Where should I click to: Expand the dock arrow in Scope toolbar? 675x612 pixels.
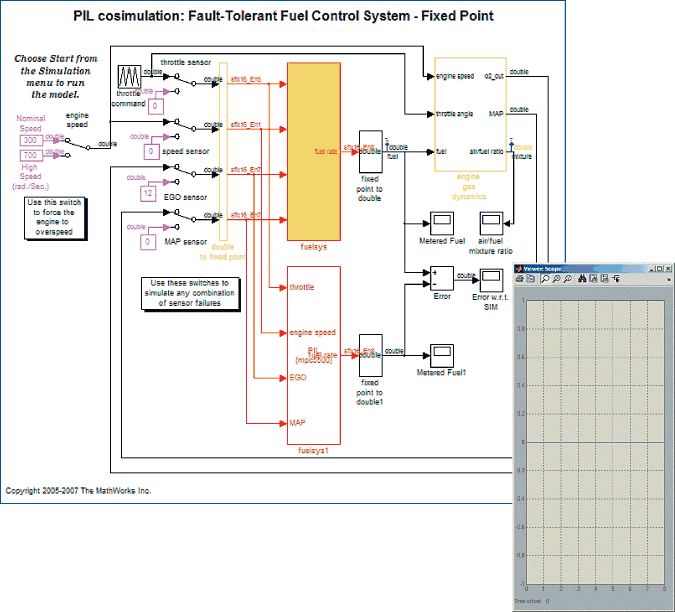tap(669, 280)
